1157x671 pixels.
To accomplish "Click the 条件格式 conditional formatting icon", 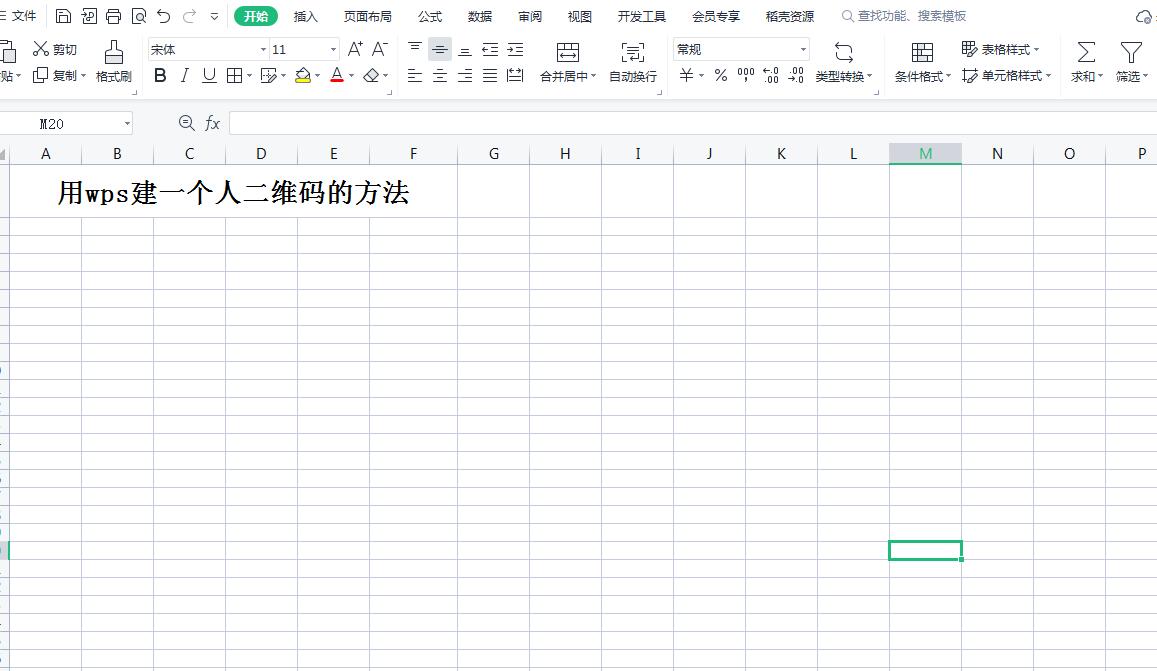I will coord(922,52).
